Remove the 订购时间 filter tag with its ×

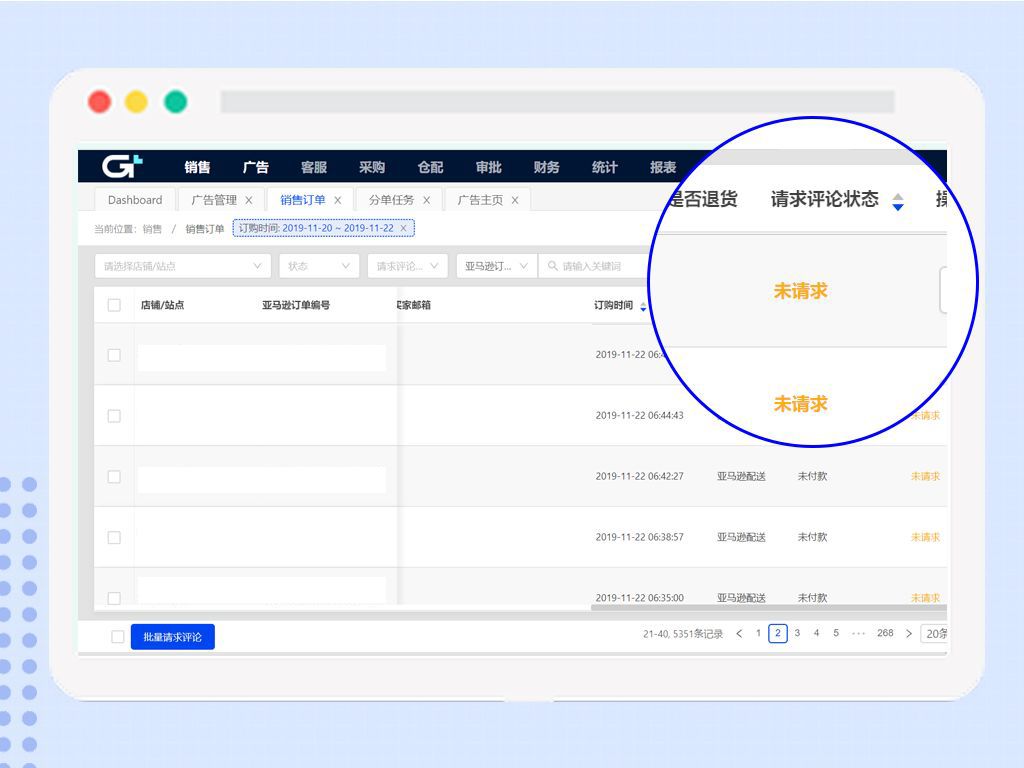point(404,228)
